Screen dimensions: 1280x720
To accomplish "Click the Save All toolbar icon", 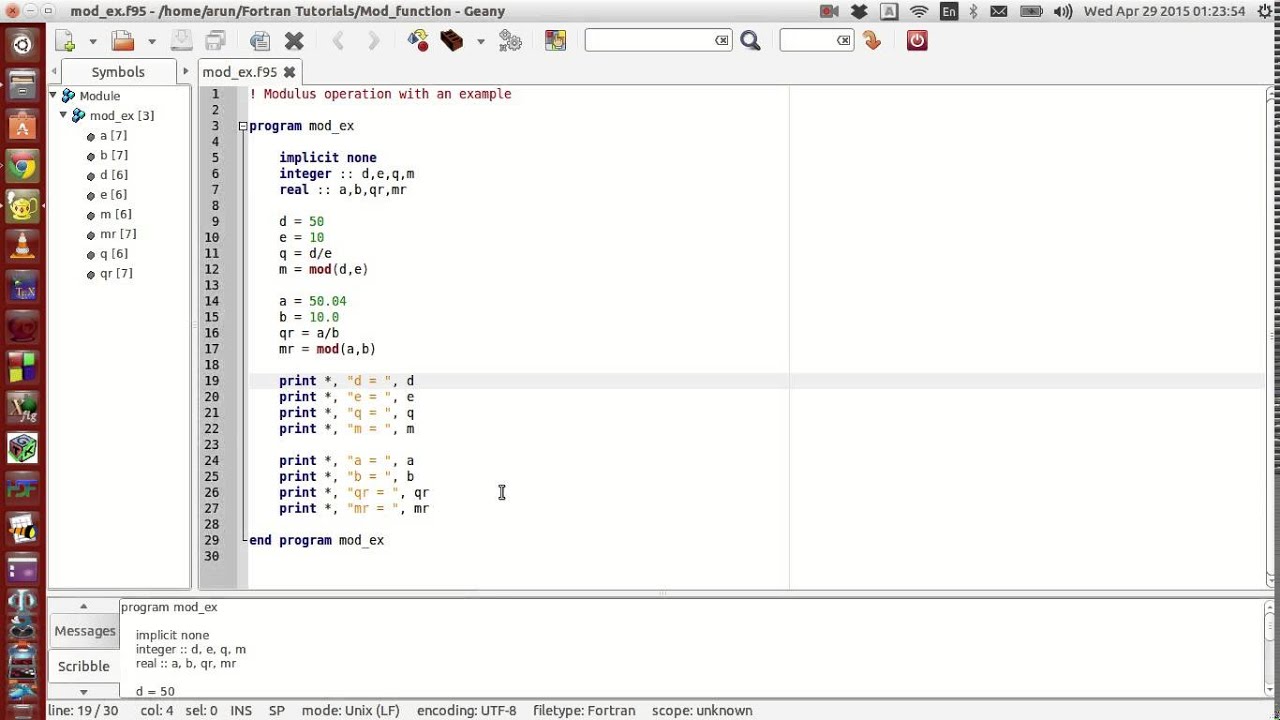I will point(215,41).
